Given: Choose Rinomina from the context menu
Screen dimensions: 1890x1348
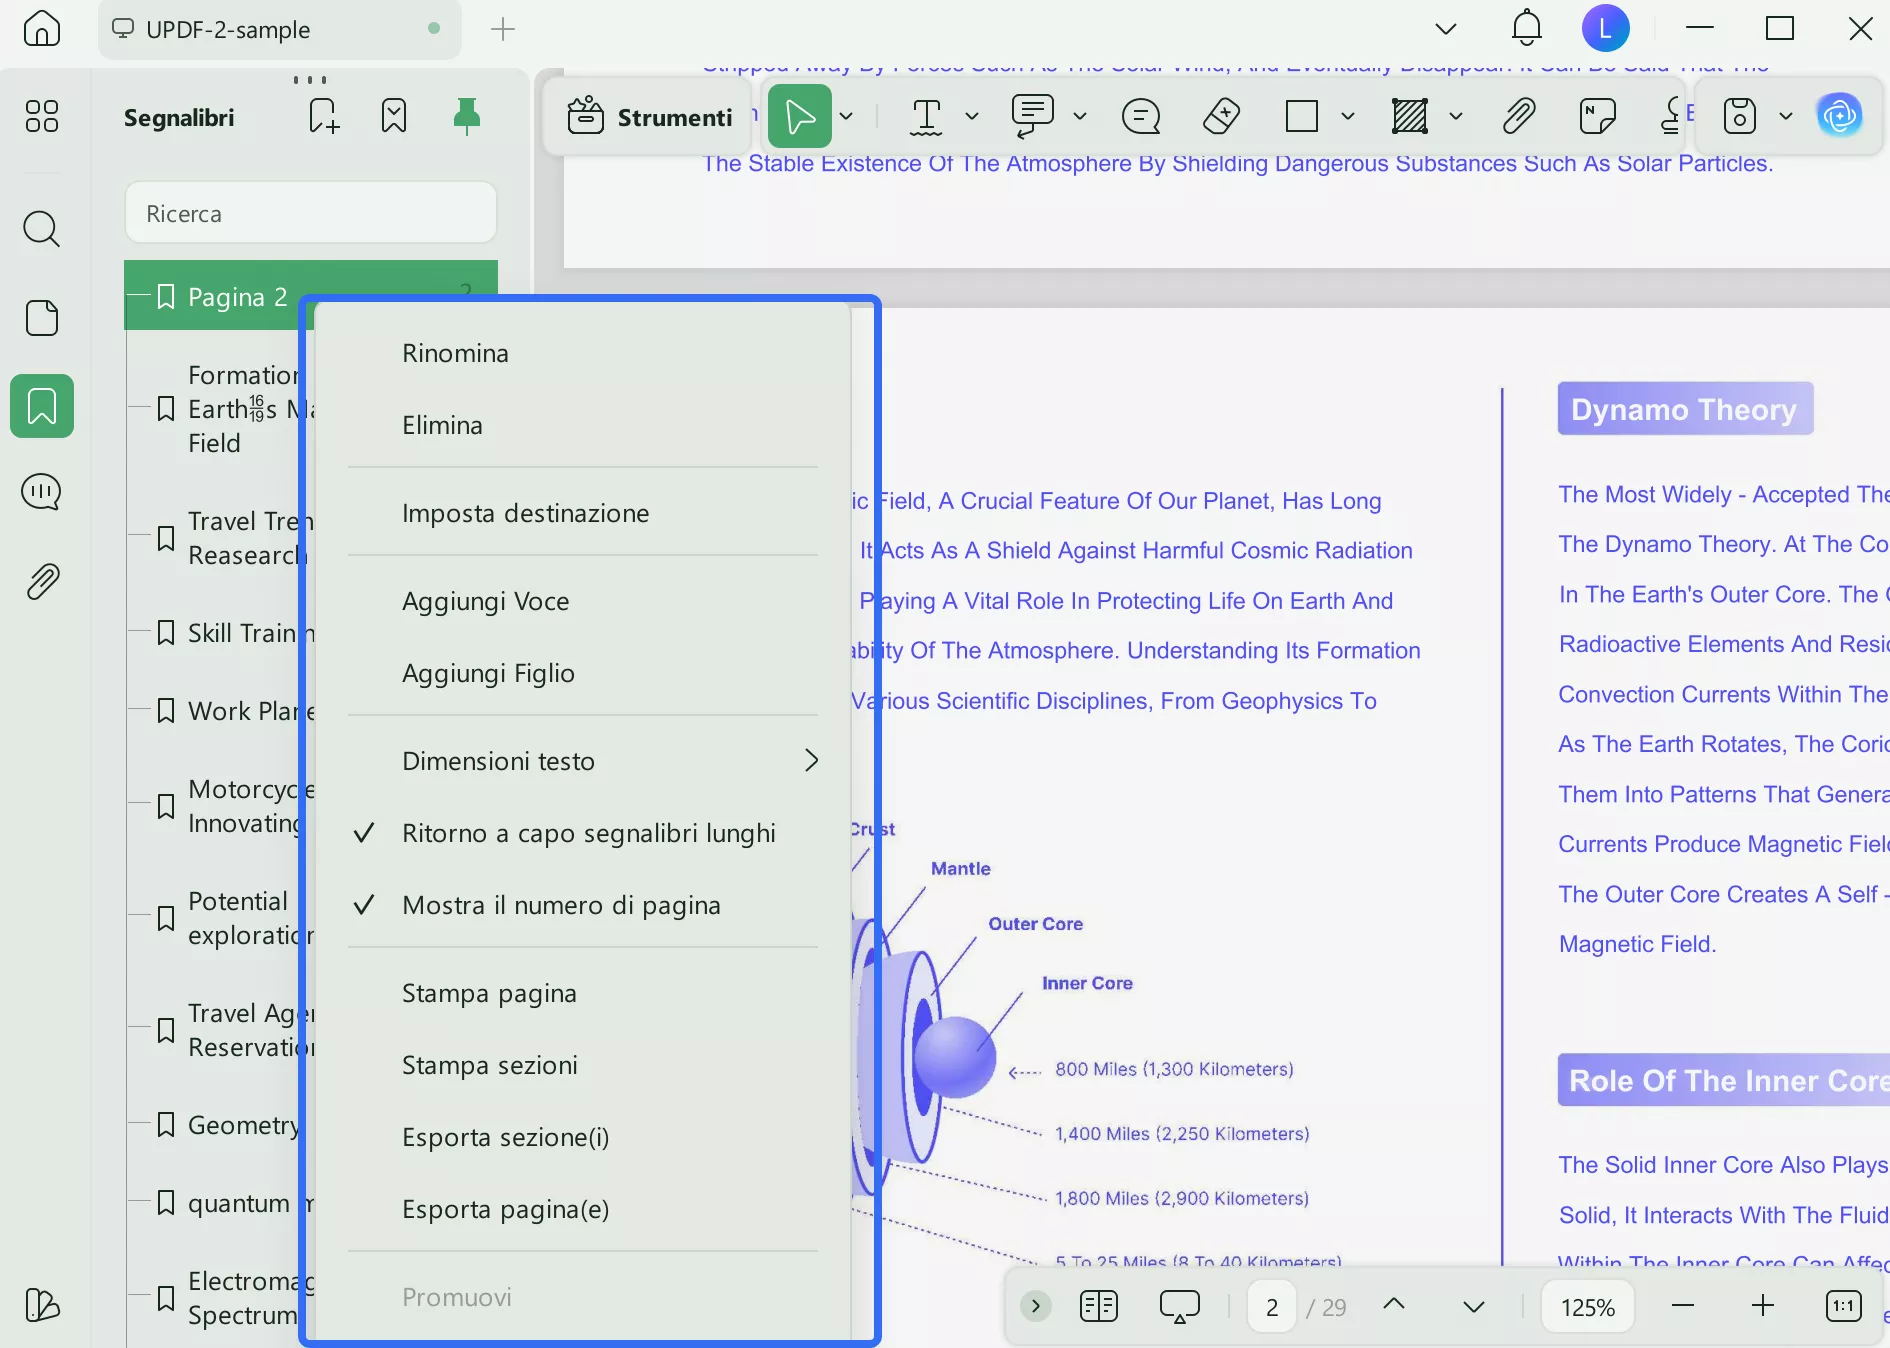Looking at the screenshot, I should coord(455,353).
